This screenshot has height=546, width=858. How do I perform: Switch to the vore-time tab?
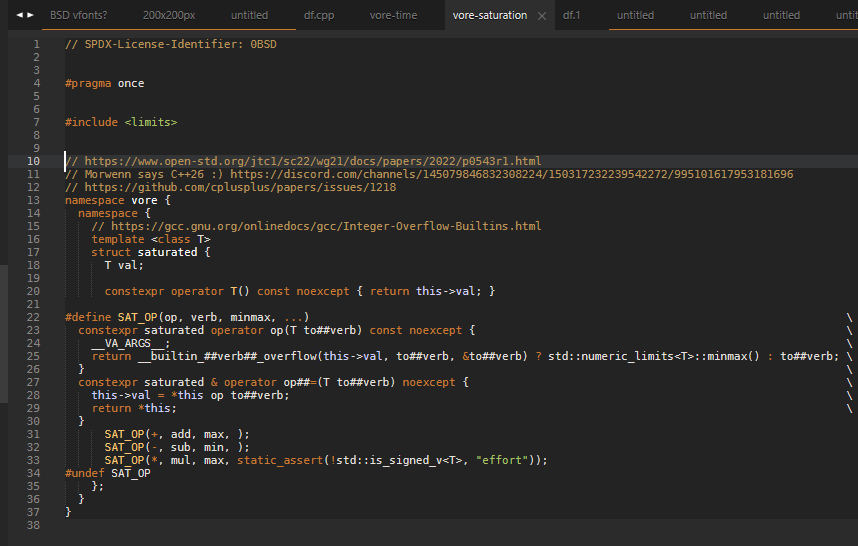tap(394, 16)
